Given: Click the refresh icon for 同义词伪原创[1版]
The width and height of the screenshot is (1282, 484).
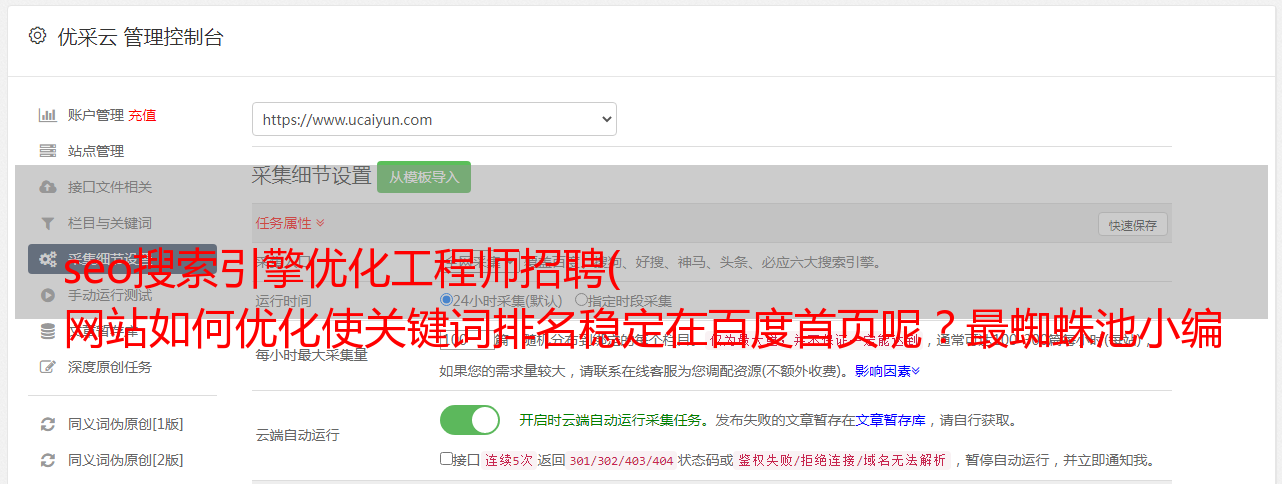Looking at the screenshot, I should [47, 424].
